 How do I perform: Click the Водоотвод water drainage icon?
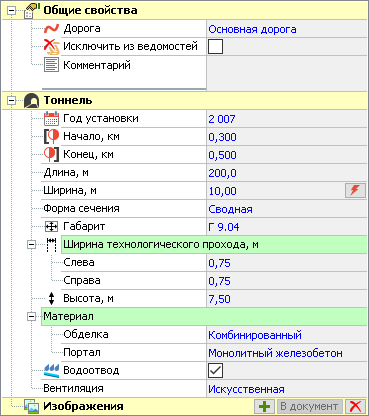51,370
